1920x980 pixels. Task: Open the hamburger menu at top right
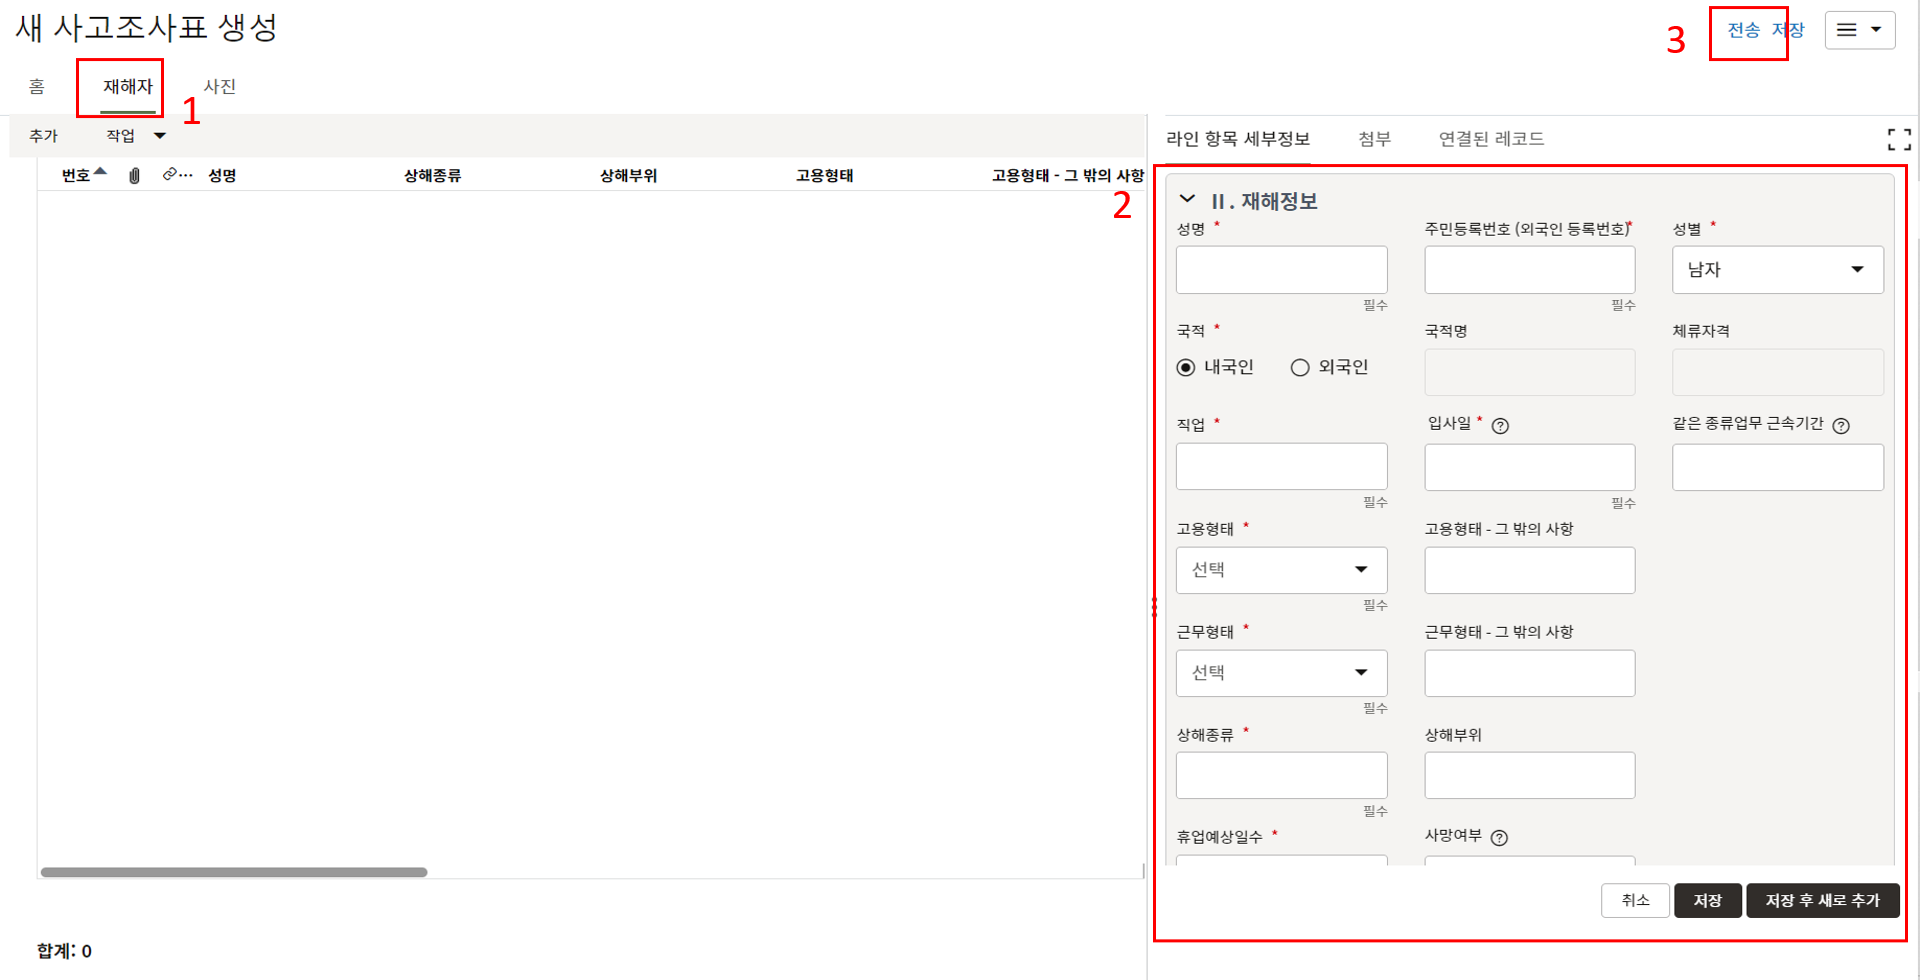point(1859,30)
